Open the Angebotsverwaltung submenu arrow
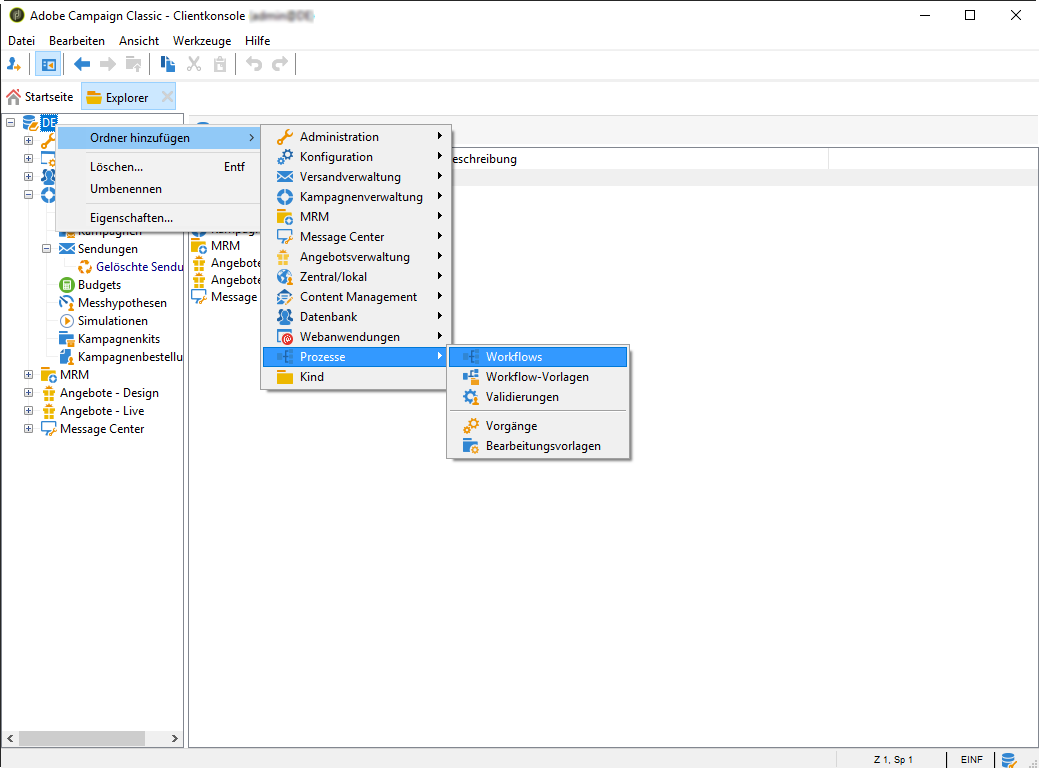The height and width of the screenshot is (768, 1039). point(439,256)
